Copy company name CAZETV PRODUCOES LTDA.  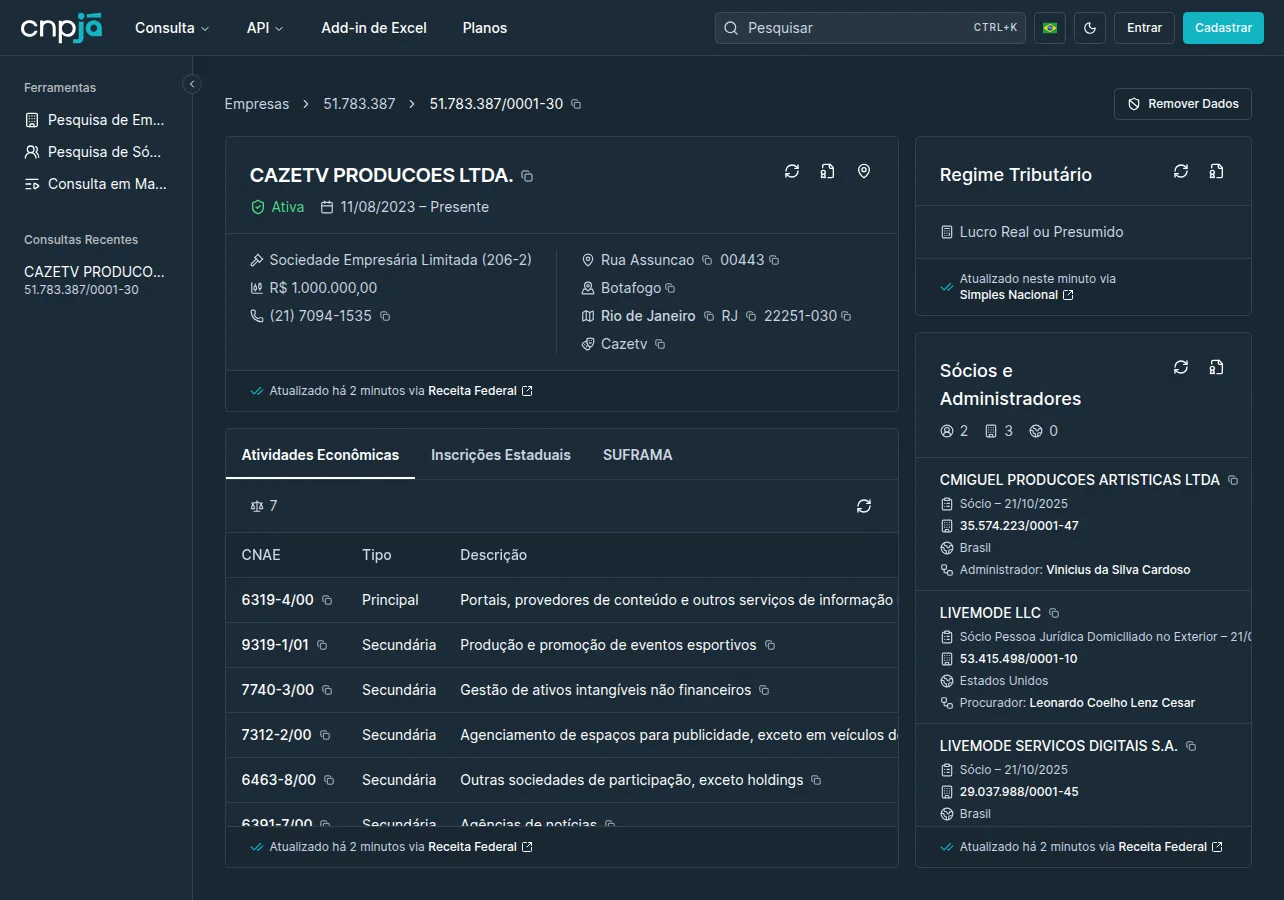click(x=527, y=176)
